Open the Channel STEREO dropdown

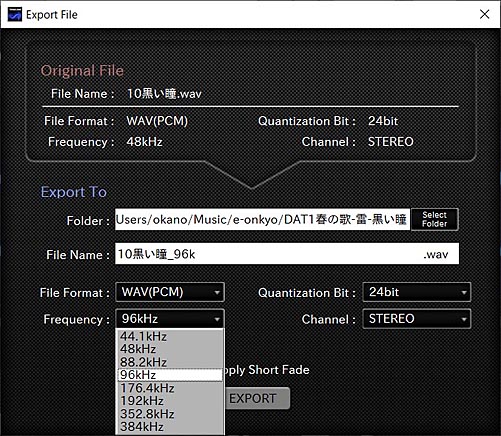(417, 319)
